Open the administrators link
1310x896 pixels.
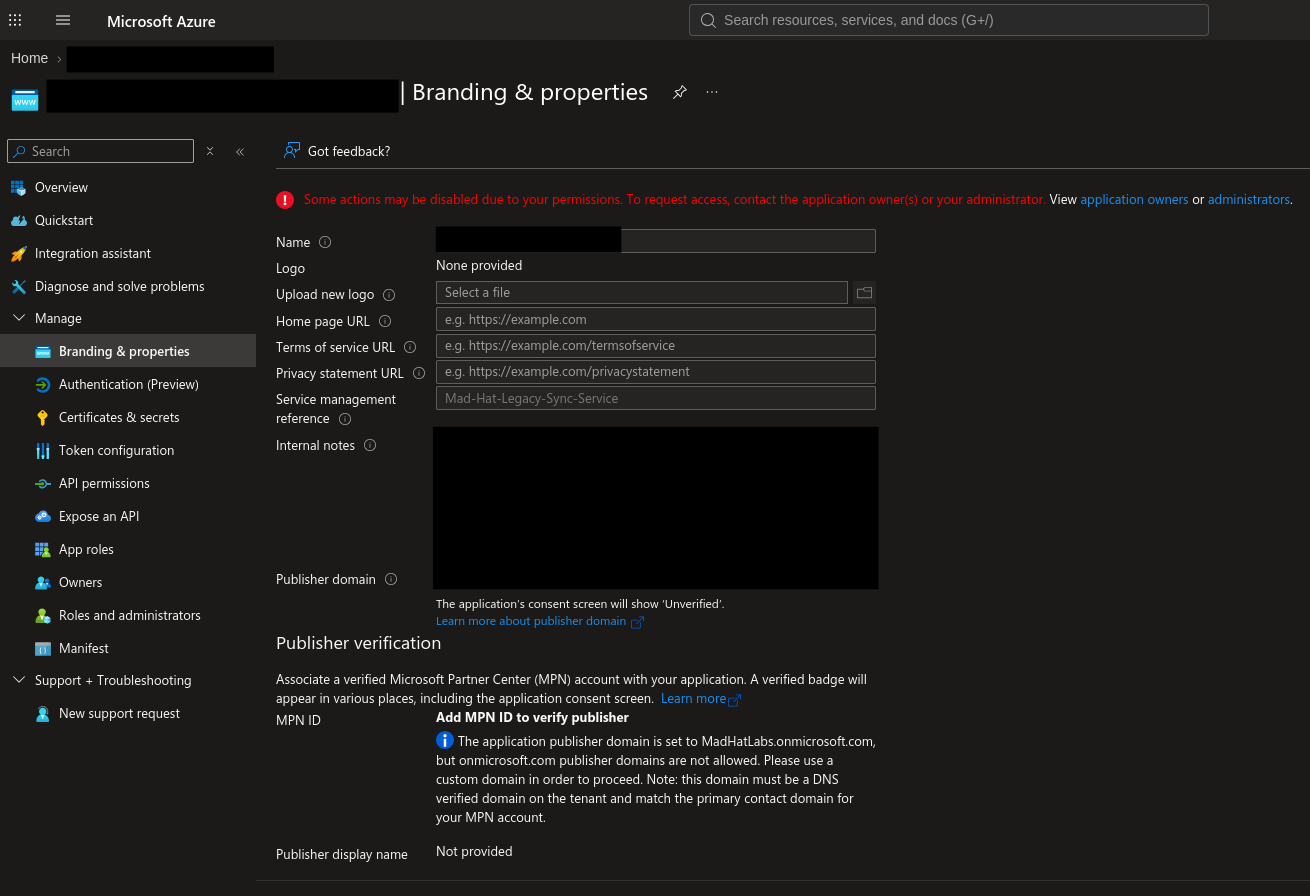pos(1249,199)
